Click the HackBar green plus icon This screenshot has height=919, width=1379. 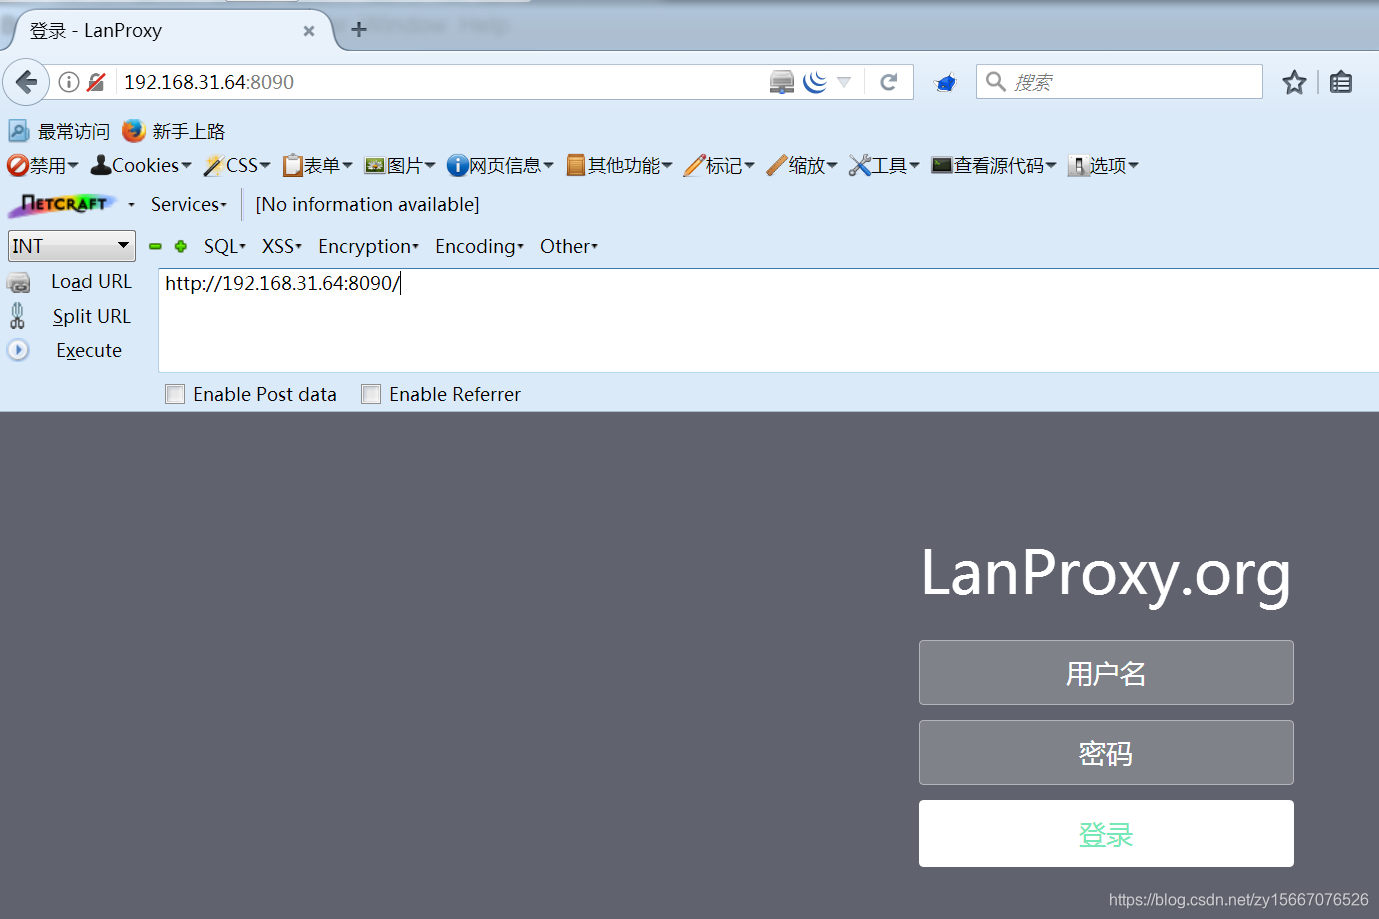click(x=181, y=246)
